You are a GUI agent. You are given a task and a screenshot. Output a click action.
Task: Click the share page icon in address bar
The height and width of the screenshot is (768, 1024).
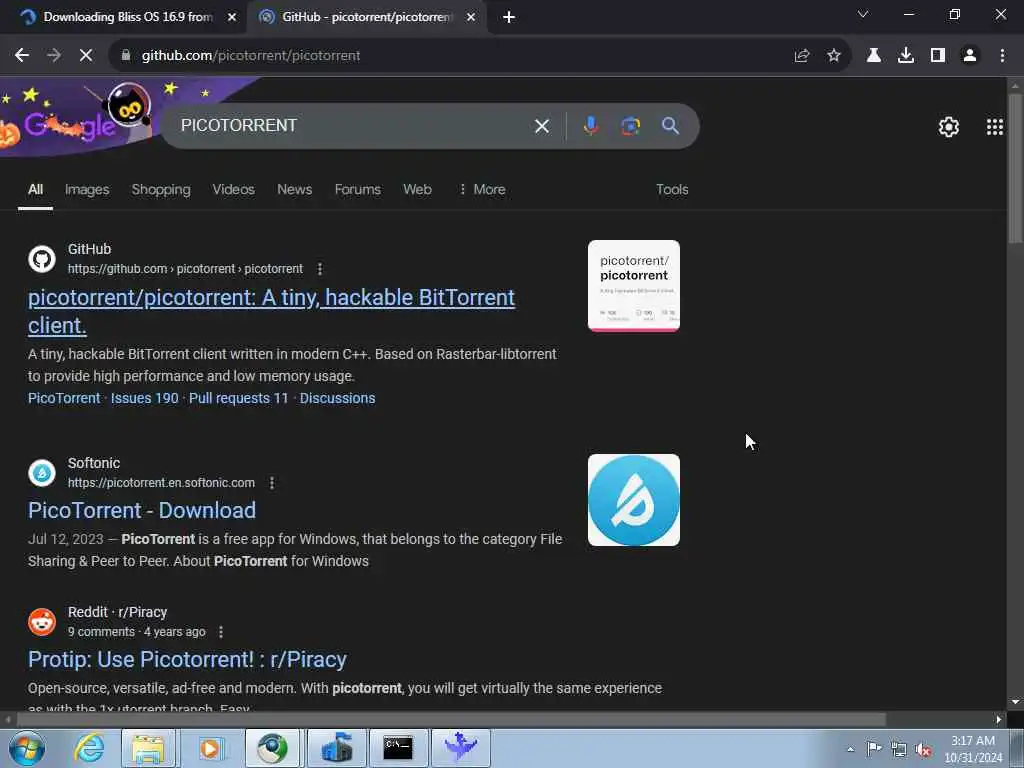[x=802, y=56]
